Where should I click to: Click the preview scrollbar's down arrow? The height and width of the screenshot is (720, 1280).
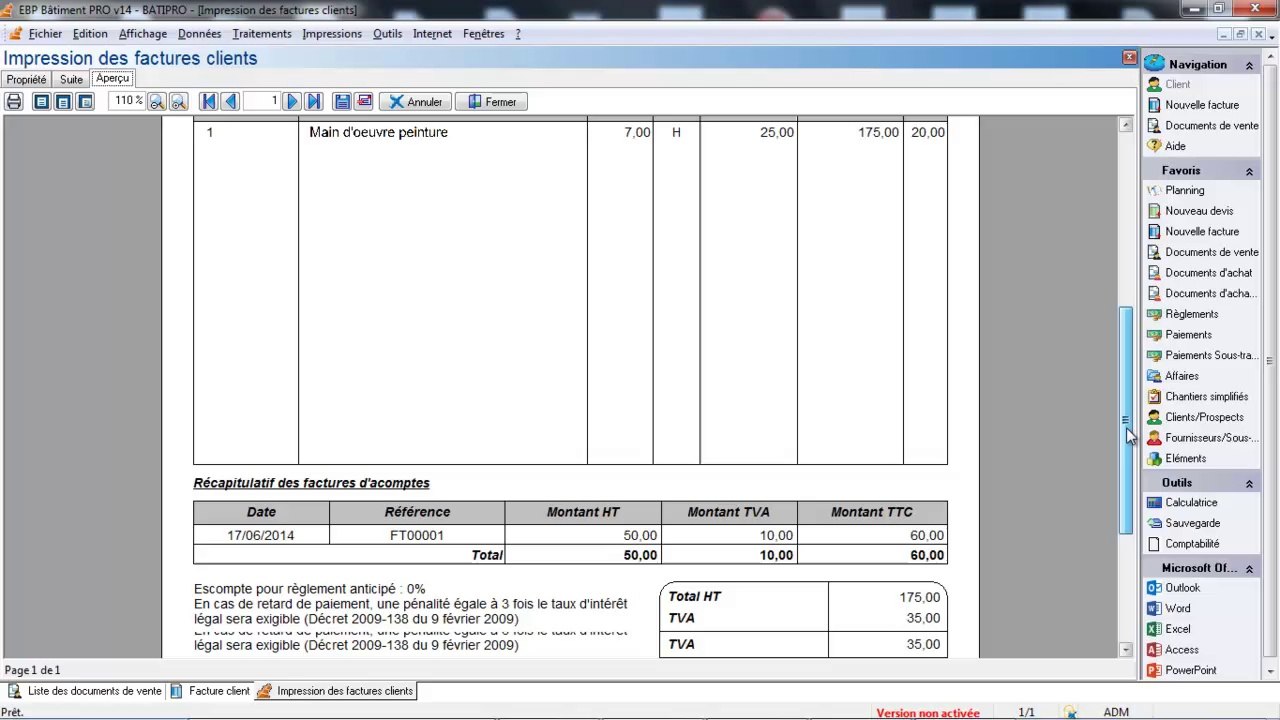click(x=1126, y=650)
